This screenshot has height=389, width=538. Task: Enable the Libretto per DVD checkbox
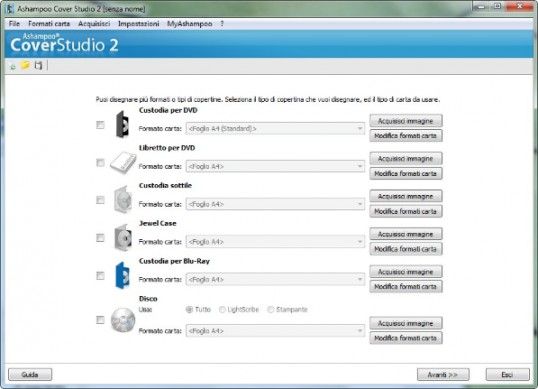click(x=100, y=163)
